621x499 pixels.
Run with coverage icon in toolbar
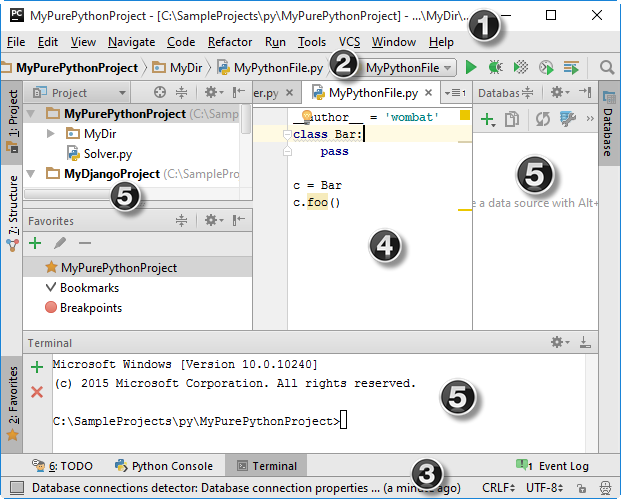521,67
